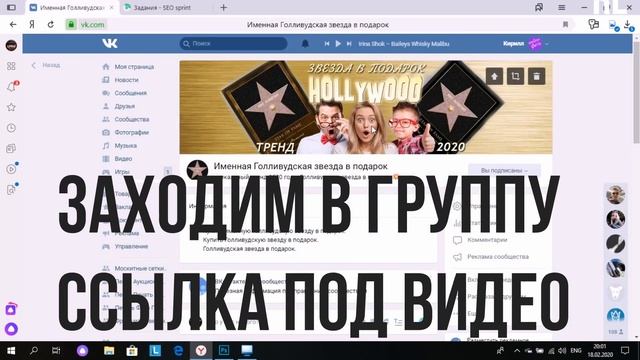Skip to previous track in VK player

point(327,44)
